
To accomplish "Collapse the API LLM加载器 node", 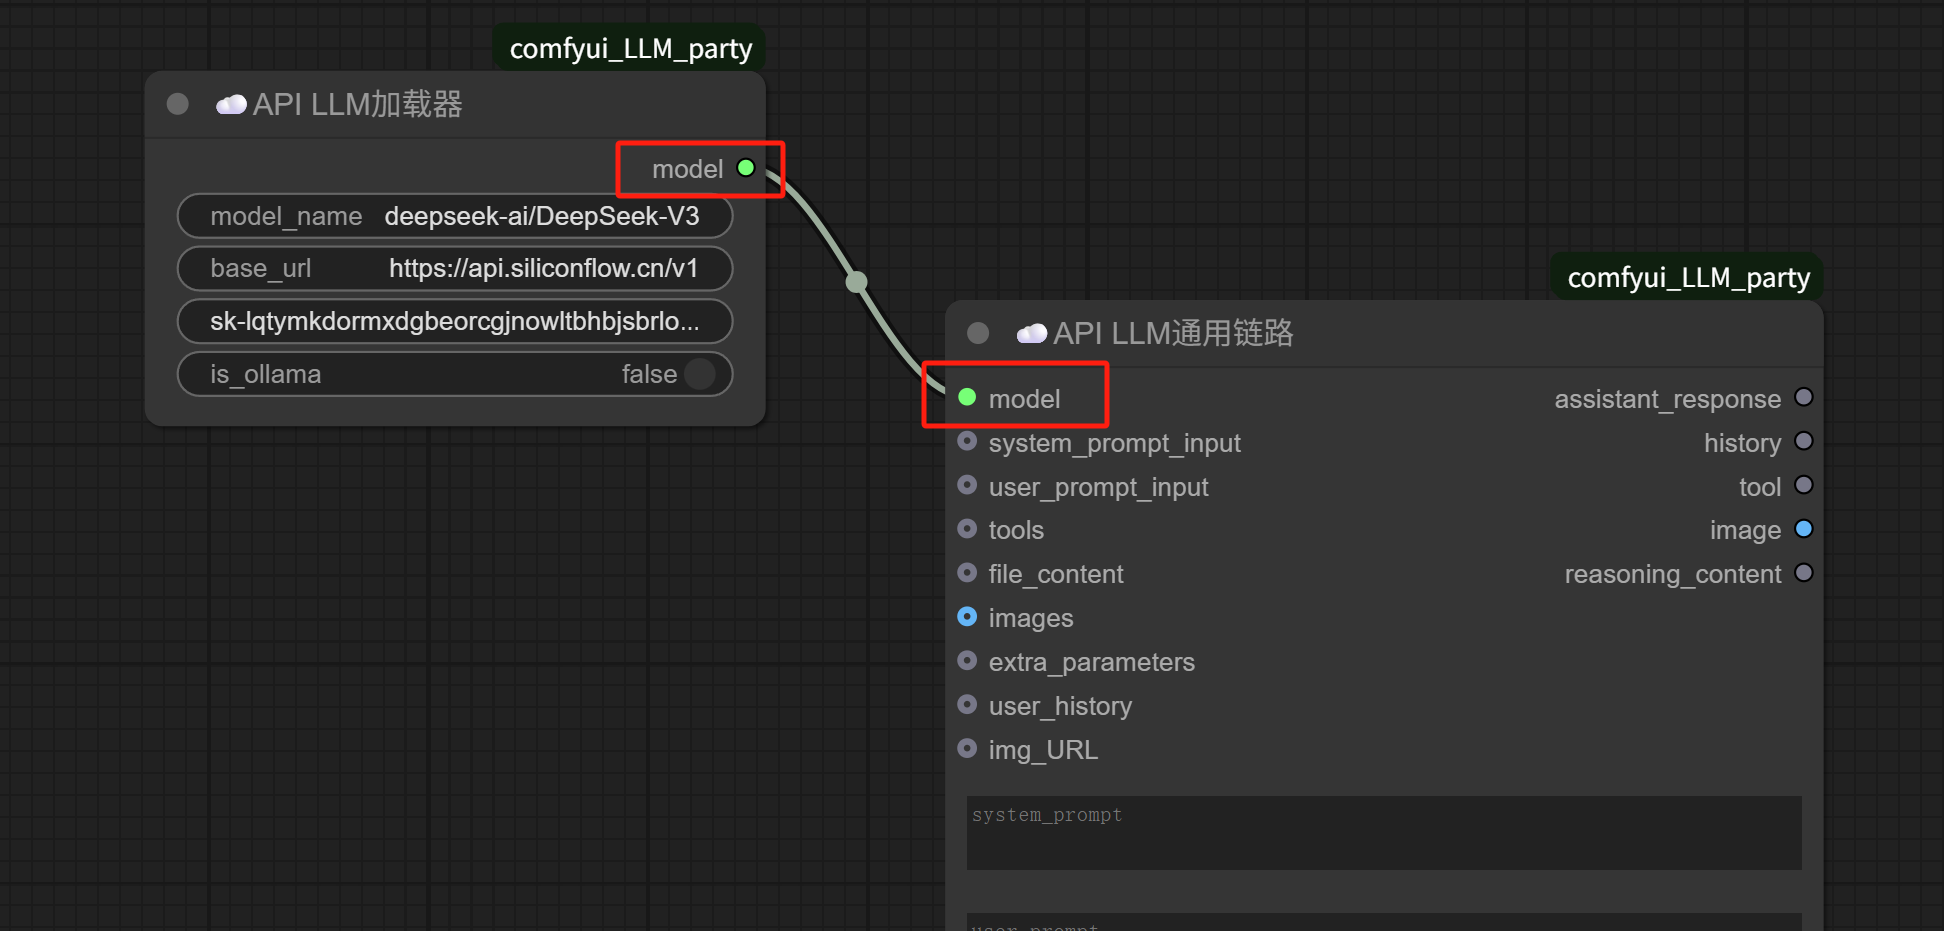I will [178, 104].
